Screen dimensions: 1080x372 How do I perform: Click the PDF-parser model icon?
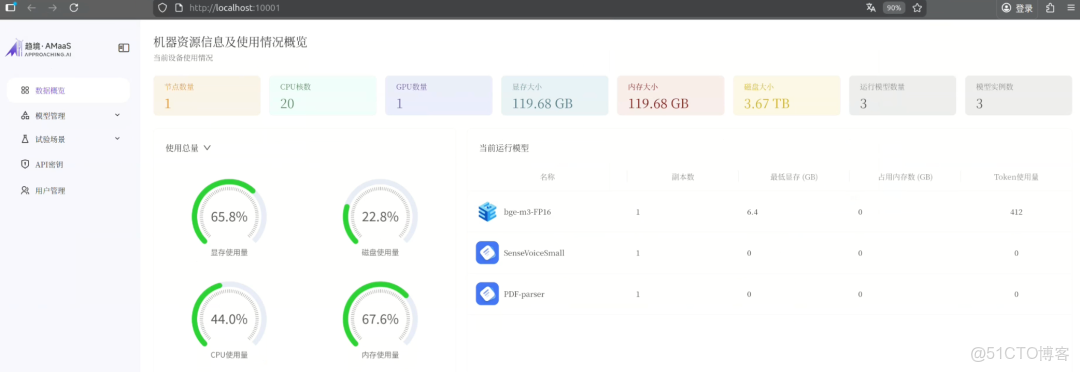(x=487, y=294)
